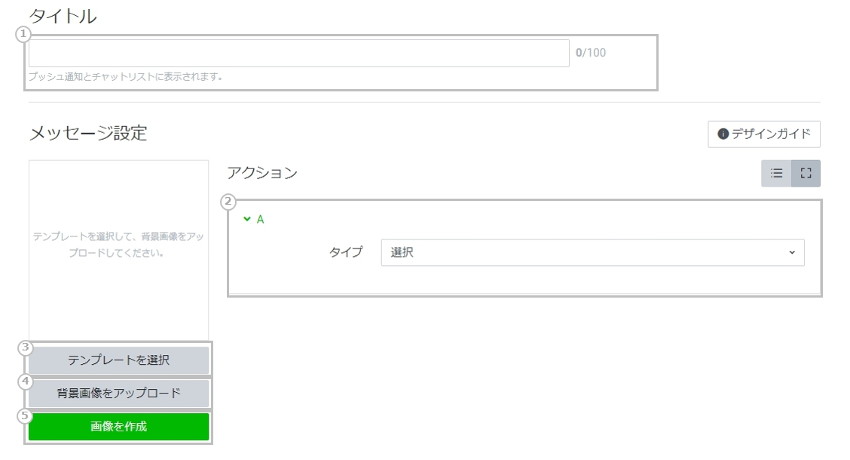Switch to the list view icon
This screenshot has height=460, width=850.
(x=776, y=173)
